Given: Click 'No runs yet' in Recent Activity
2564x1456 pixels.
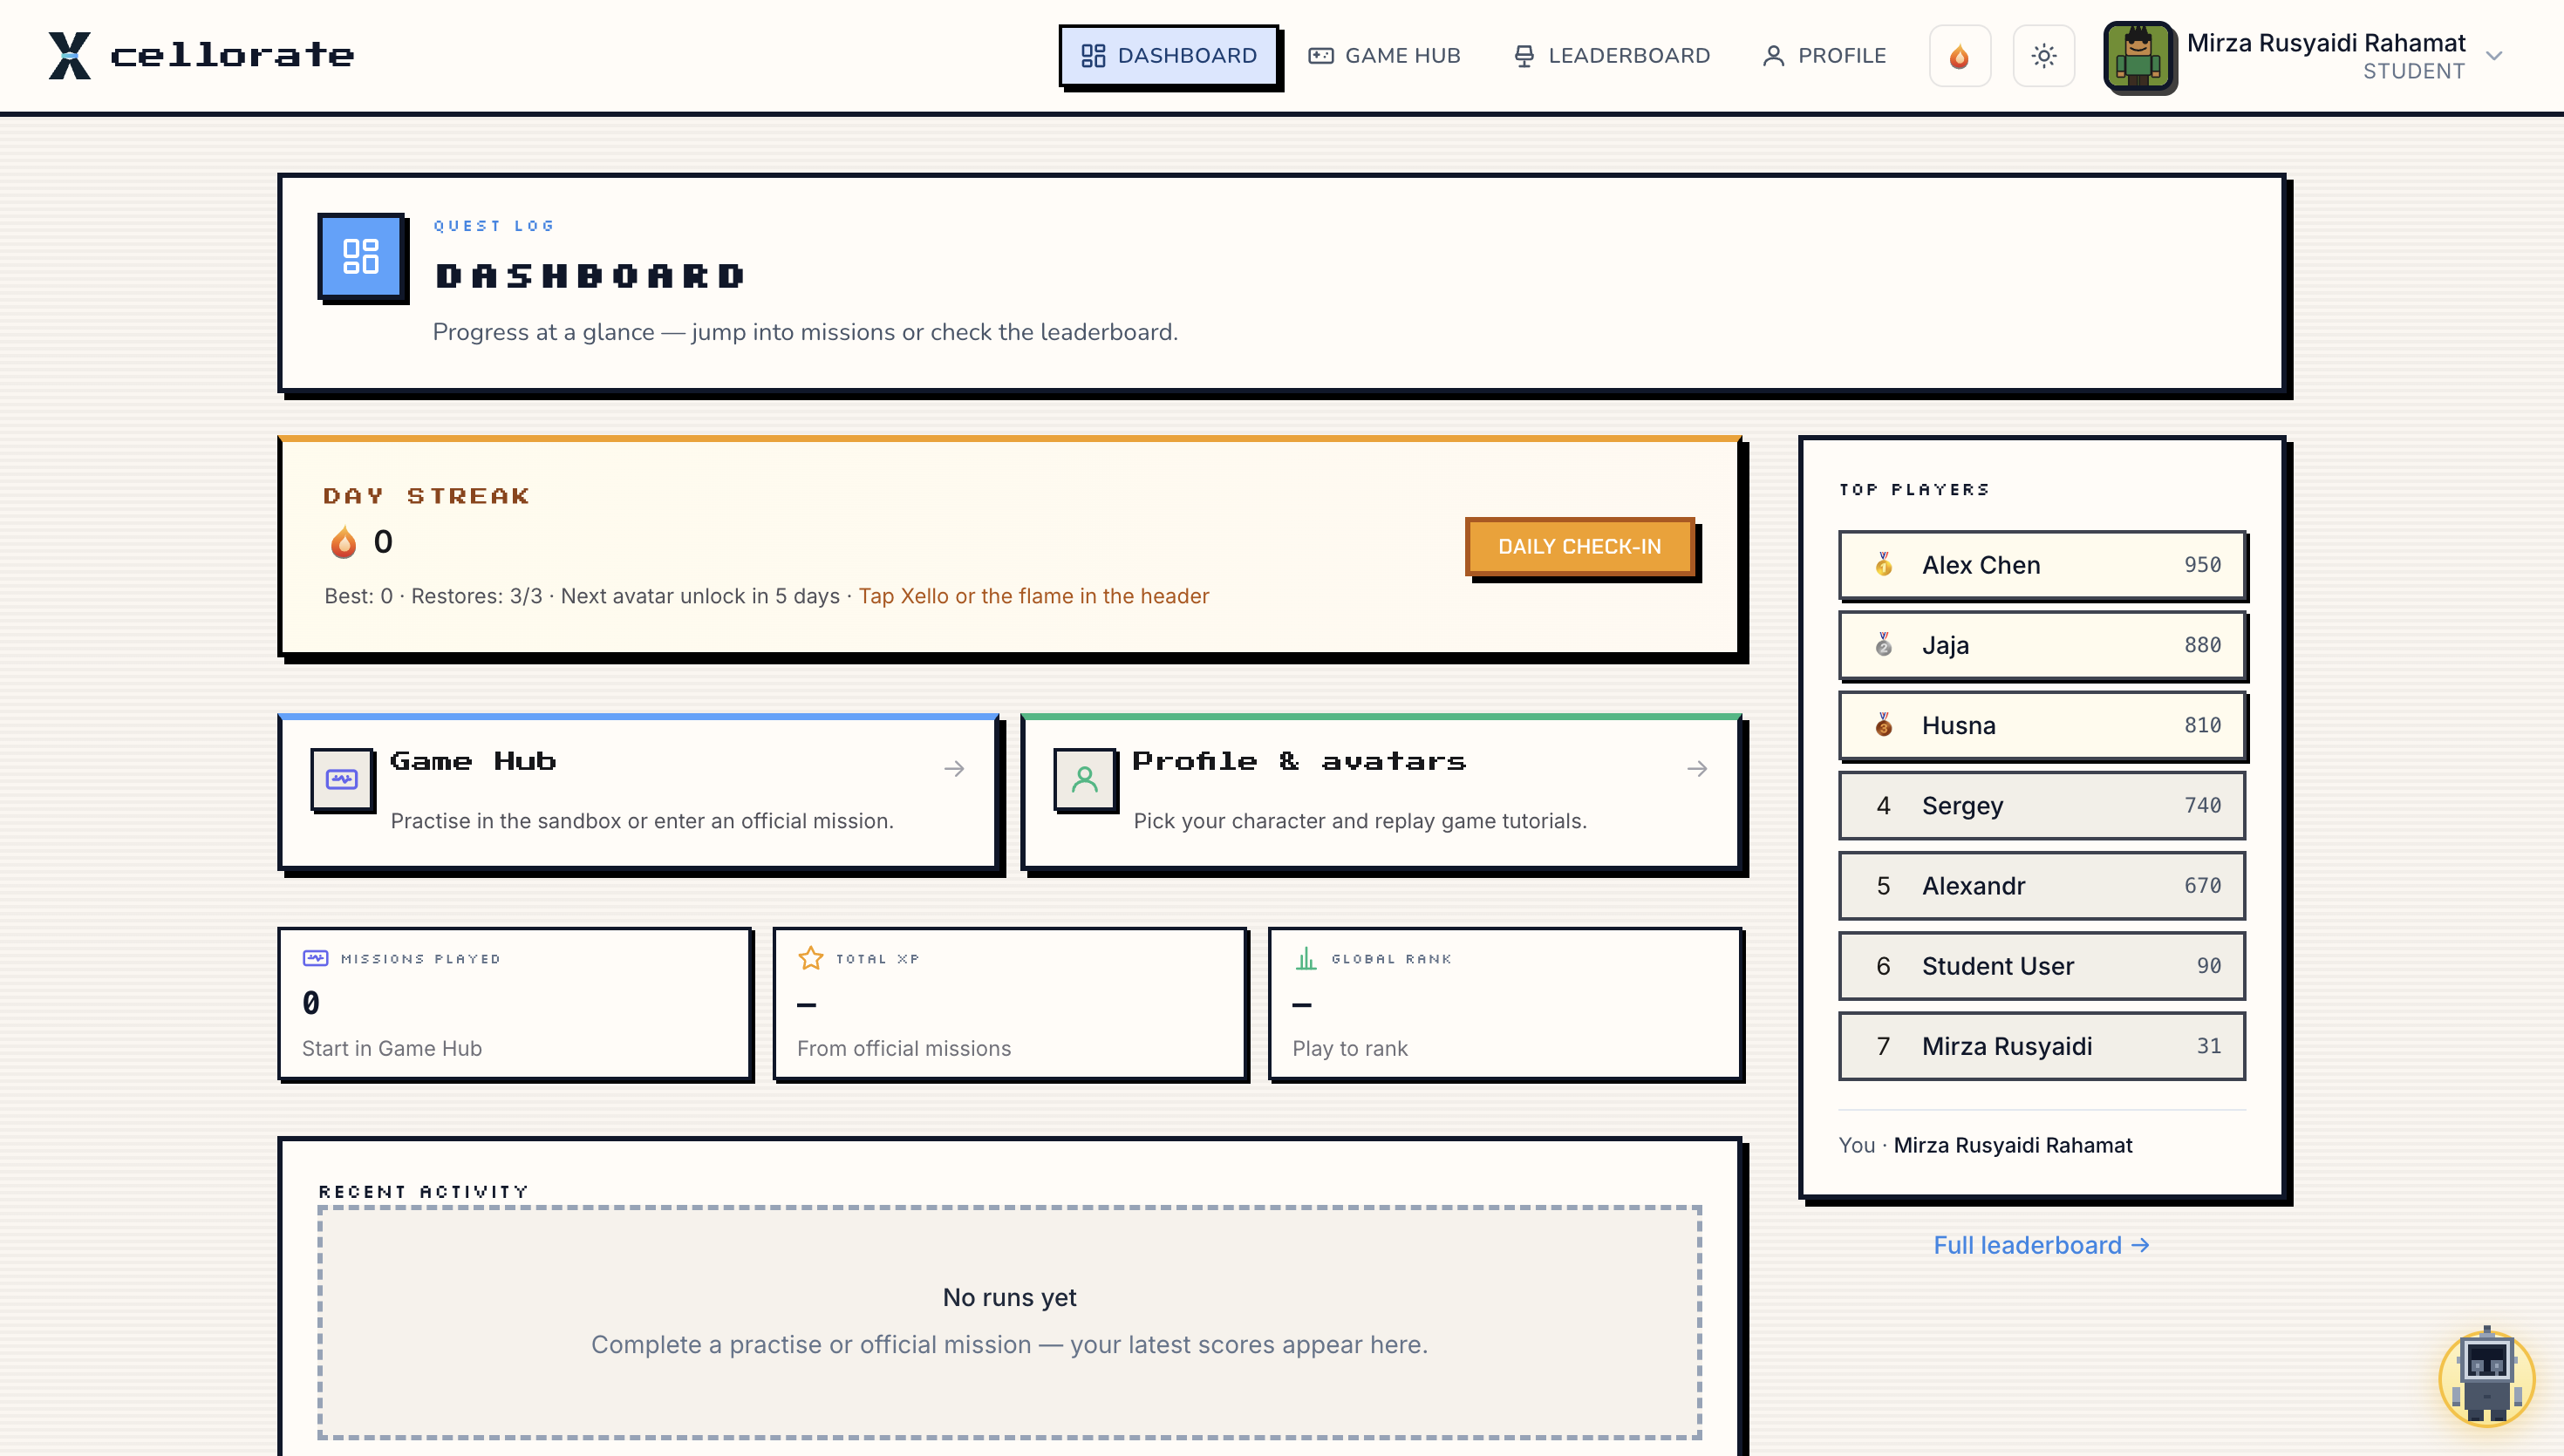Looking at the screenshot, I should [1009, 1297].
